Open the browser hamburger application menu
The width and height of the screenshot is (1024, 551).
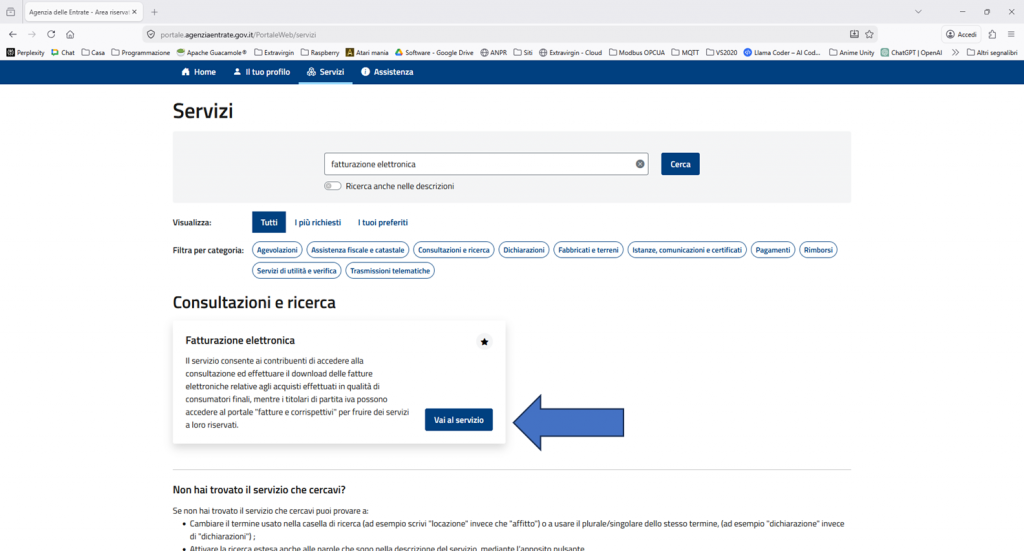(1011, 34)
